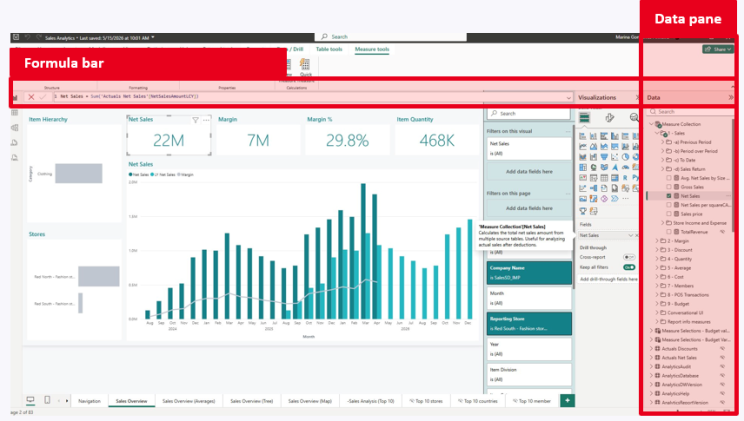Expand the formula bar dropdown arrow

point(568,97)
